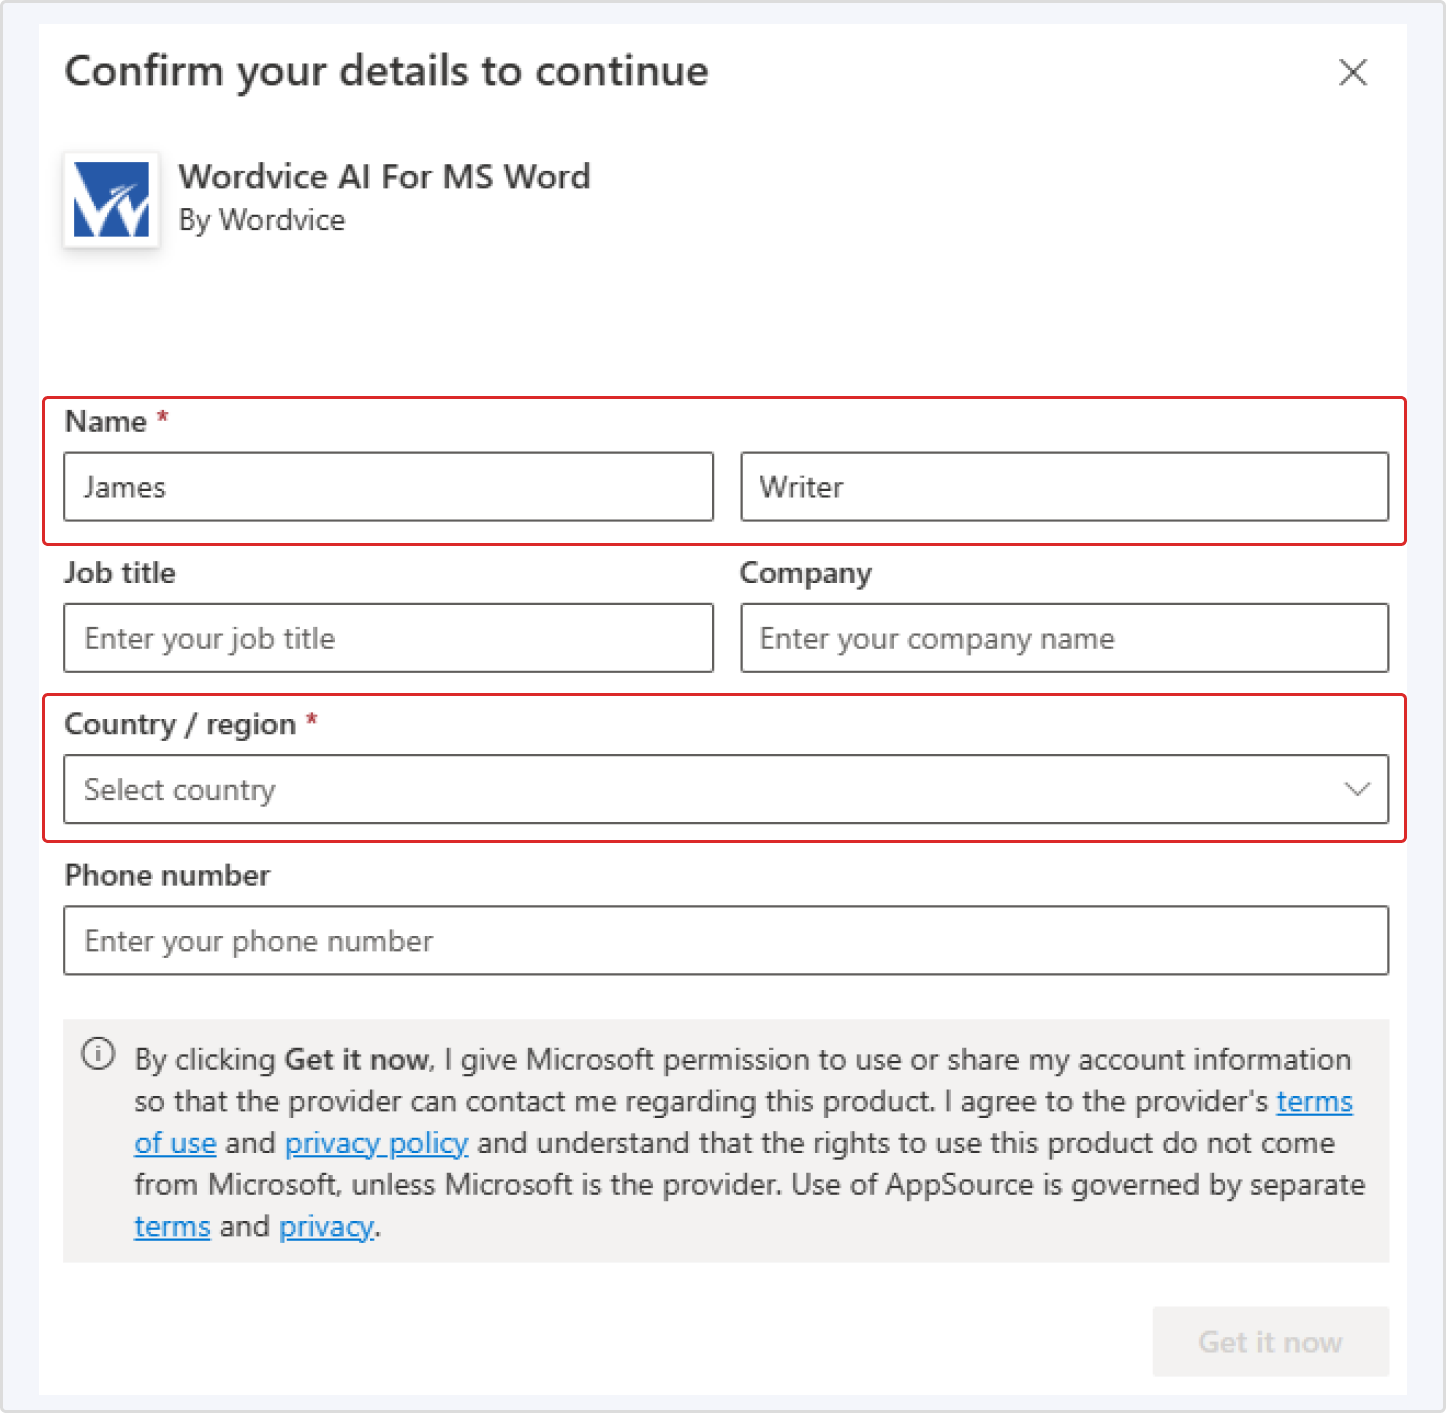The image size is (1446, 1413).
Task: Open the AppSource terms link
Action: point(171,1226)
